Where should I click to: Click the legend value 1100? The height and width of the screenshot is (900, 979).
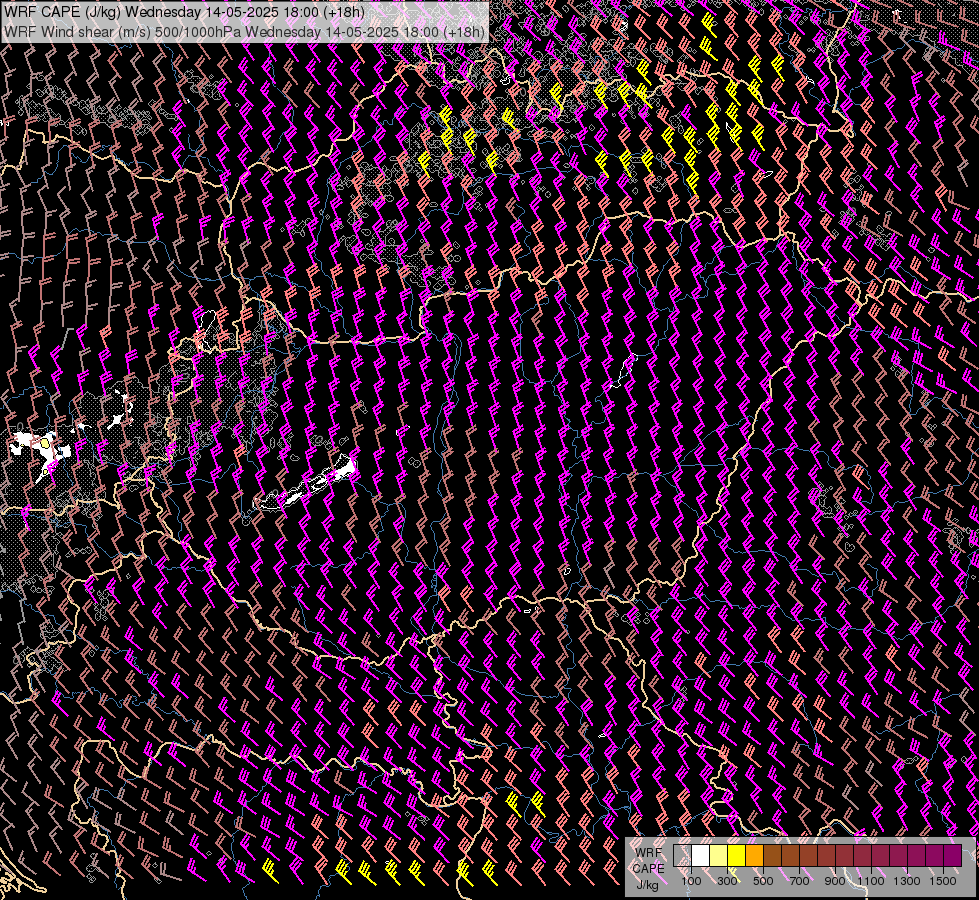coord(871,881)
